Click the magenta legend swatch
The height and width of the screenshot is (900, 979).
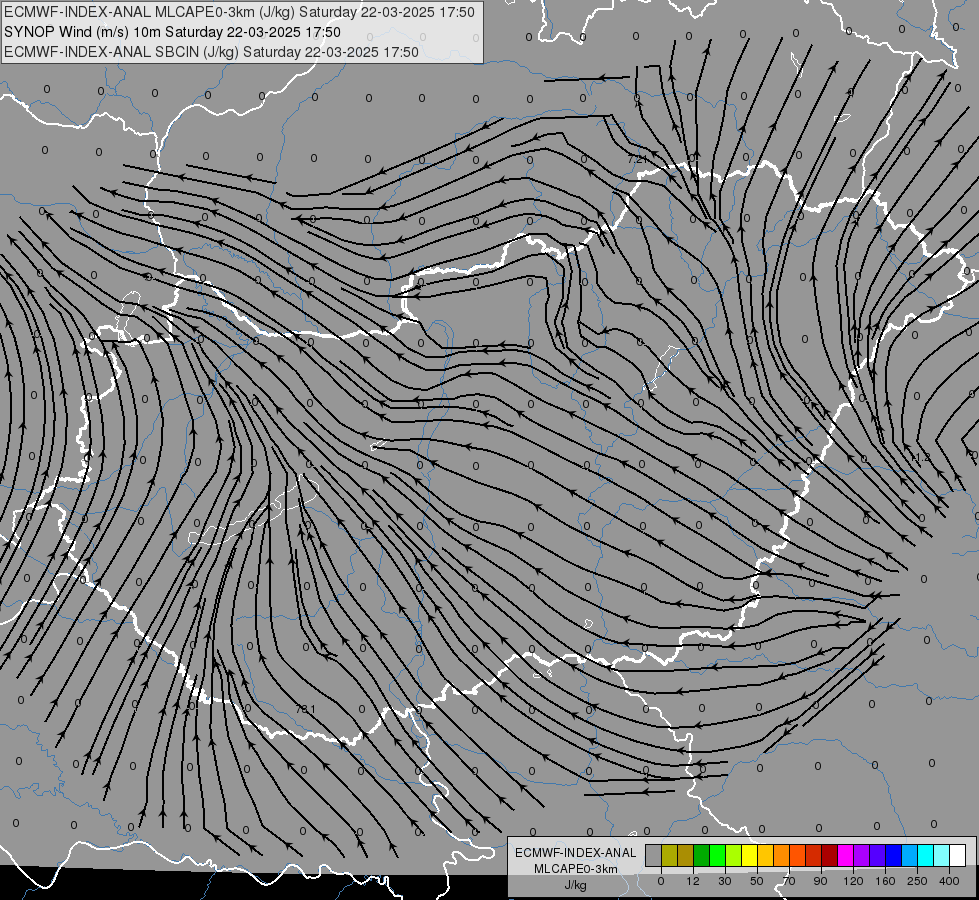[845, 855]
